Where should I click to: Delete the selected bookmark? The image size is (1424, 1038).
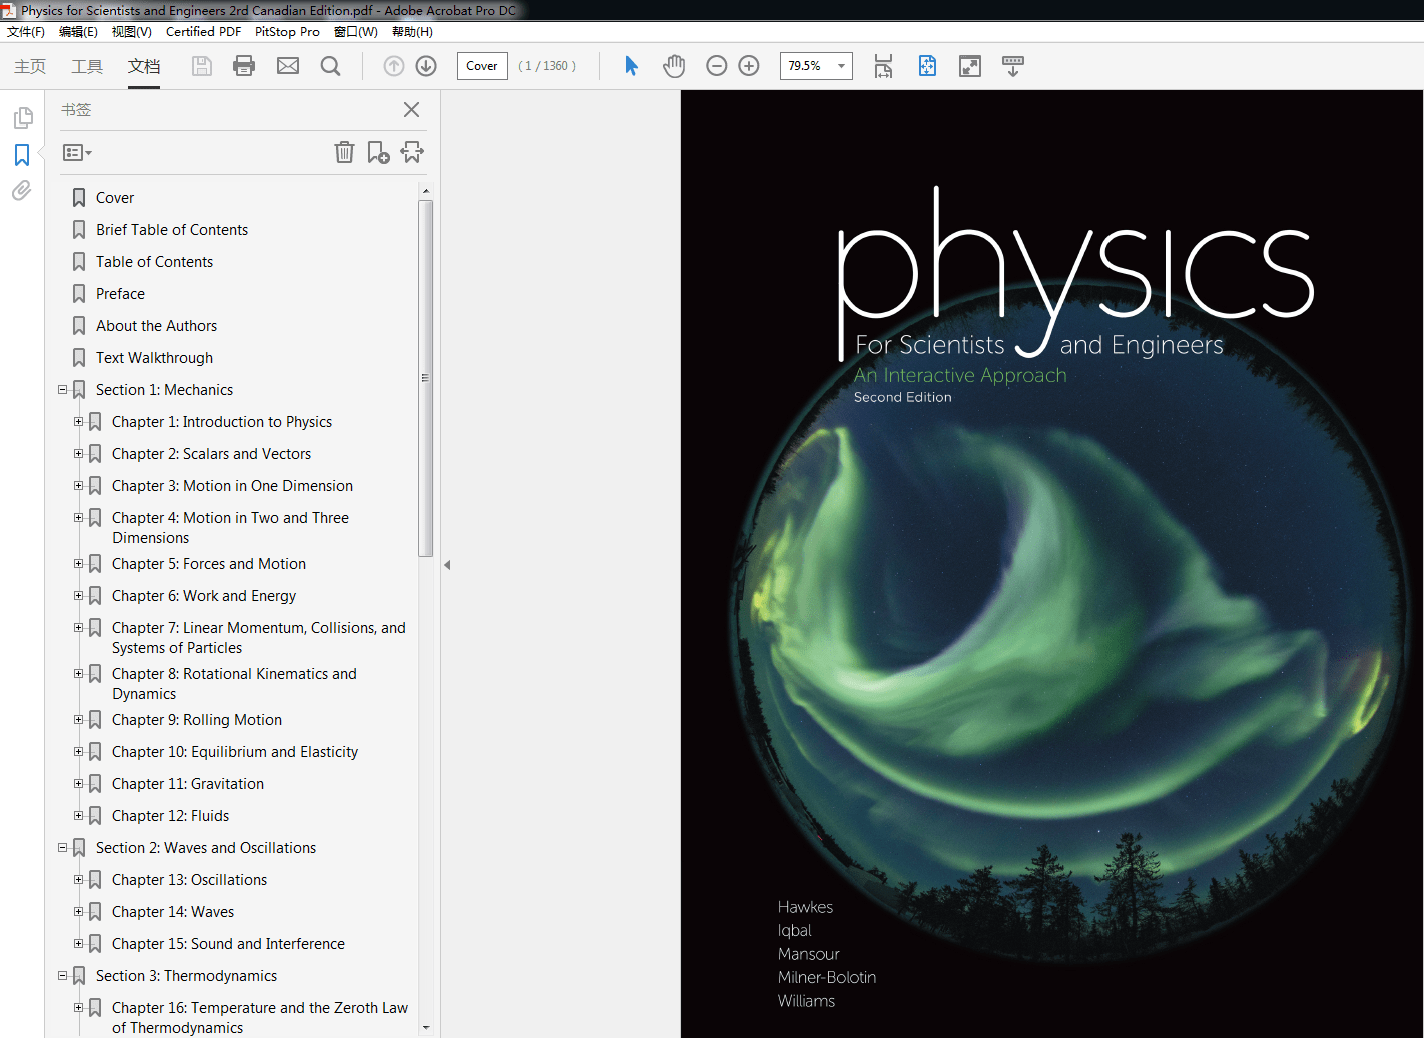pos(344,152)
